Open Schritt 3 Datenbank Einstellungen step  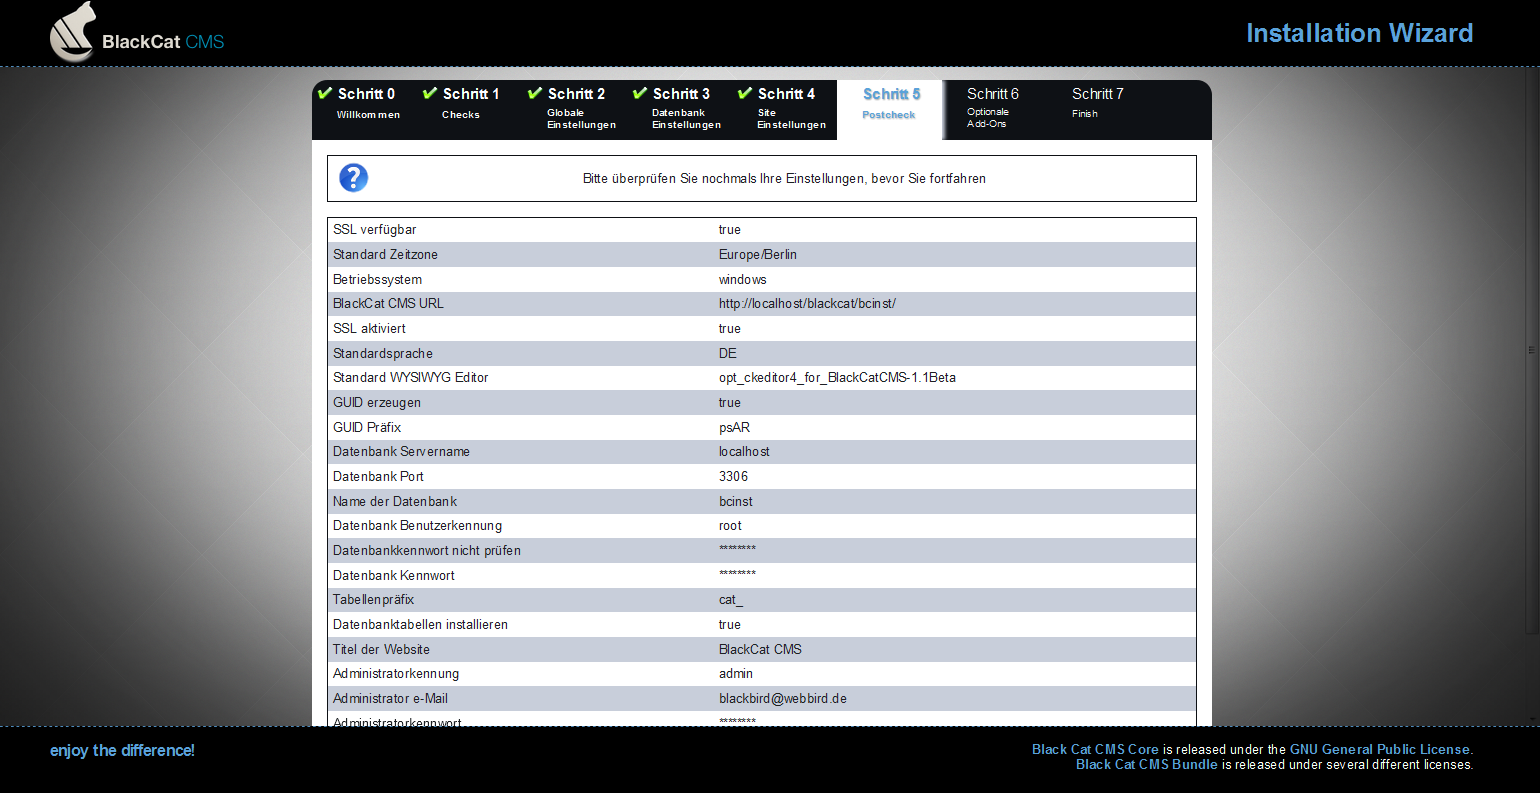pyautogui.click(x=686, y=108)
